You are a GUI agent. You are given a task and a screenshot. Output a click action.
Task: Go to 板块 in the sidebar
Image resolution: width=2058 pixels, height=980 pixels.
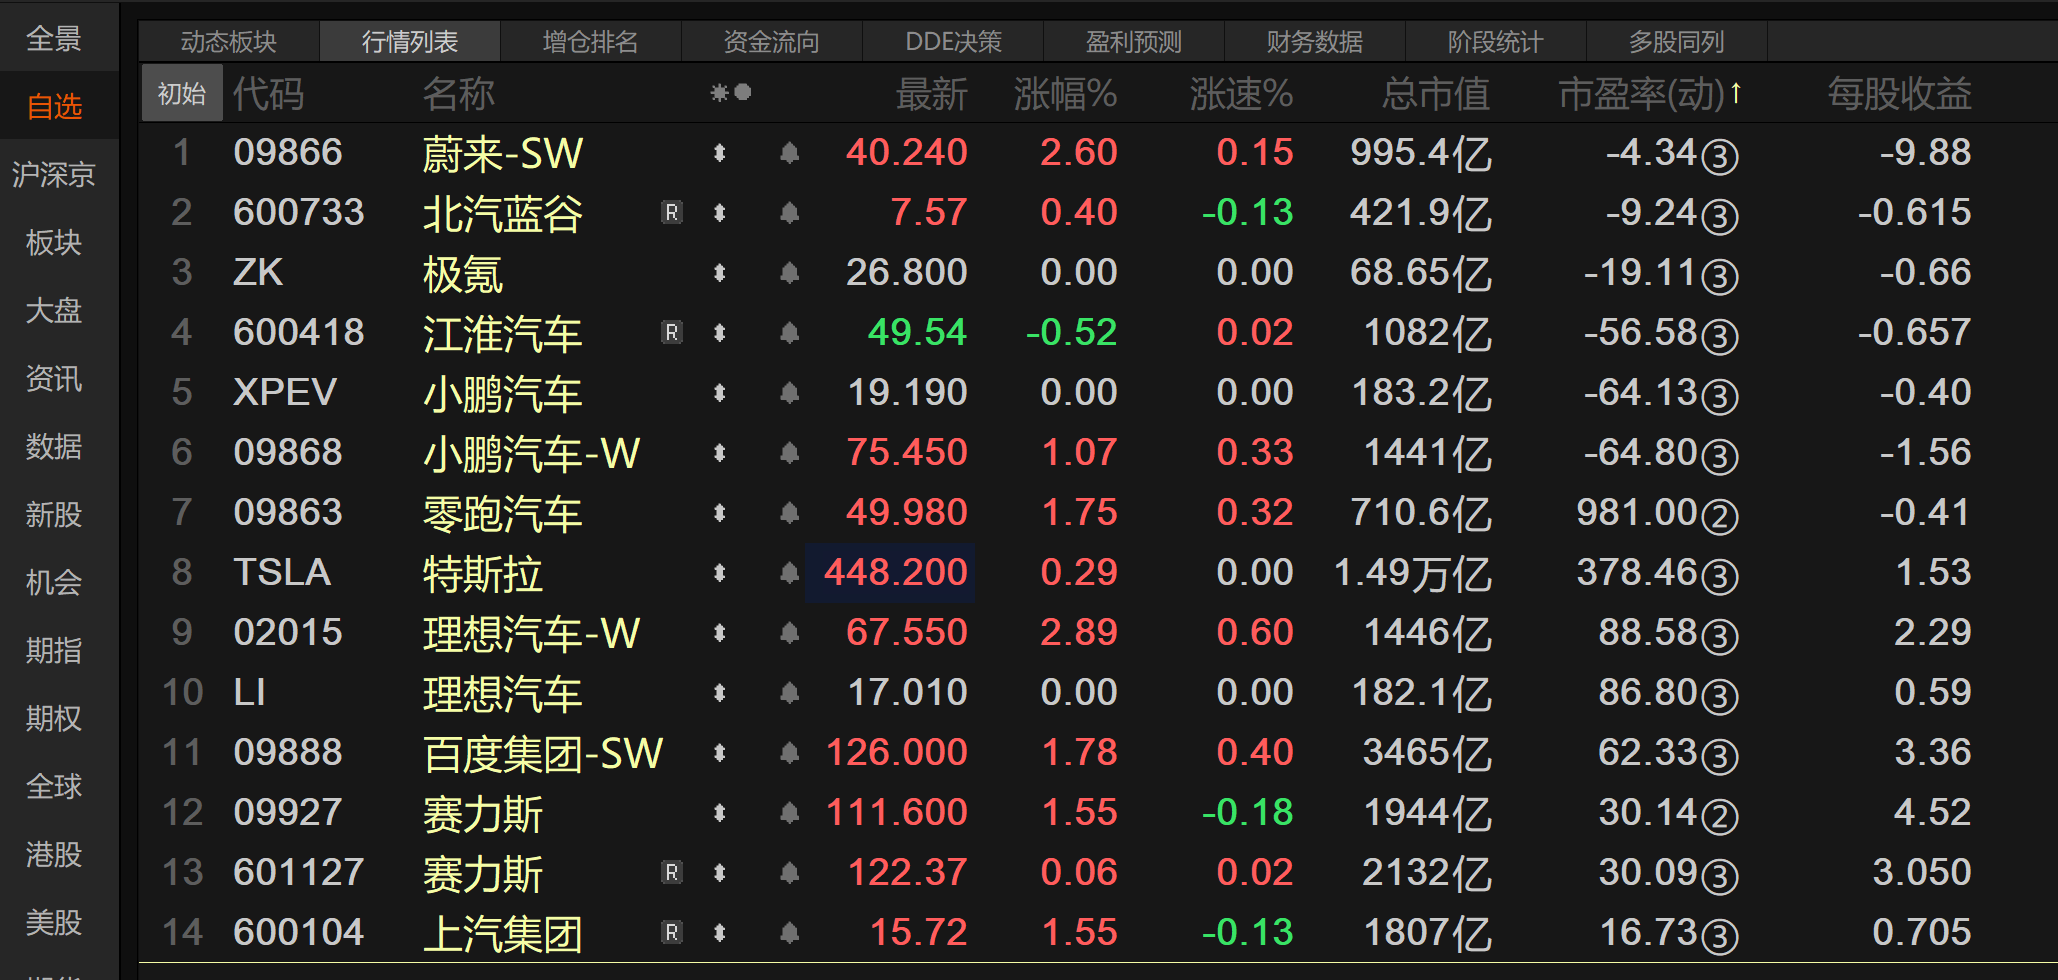pyautogui.click(x=54, y=243)
